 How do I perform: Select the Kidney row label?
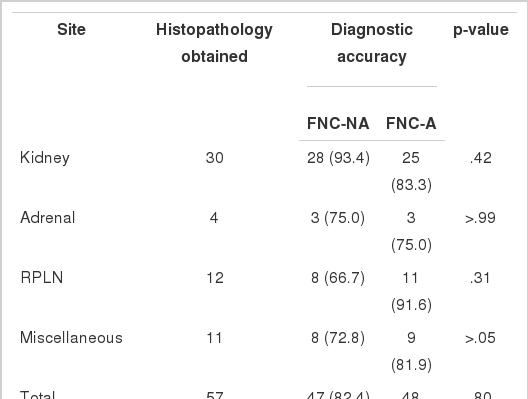coord(45,158)
